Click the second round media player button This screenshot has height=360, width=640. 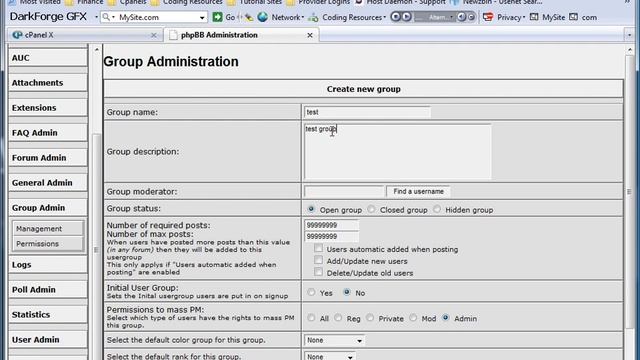coord(406,17)
